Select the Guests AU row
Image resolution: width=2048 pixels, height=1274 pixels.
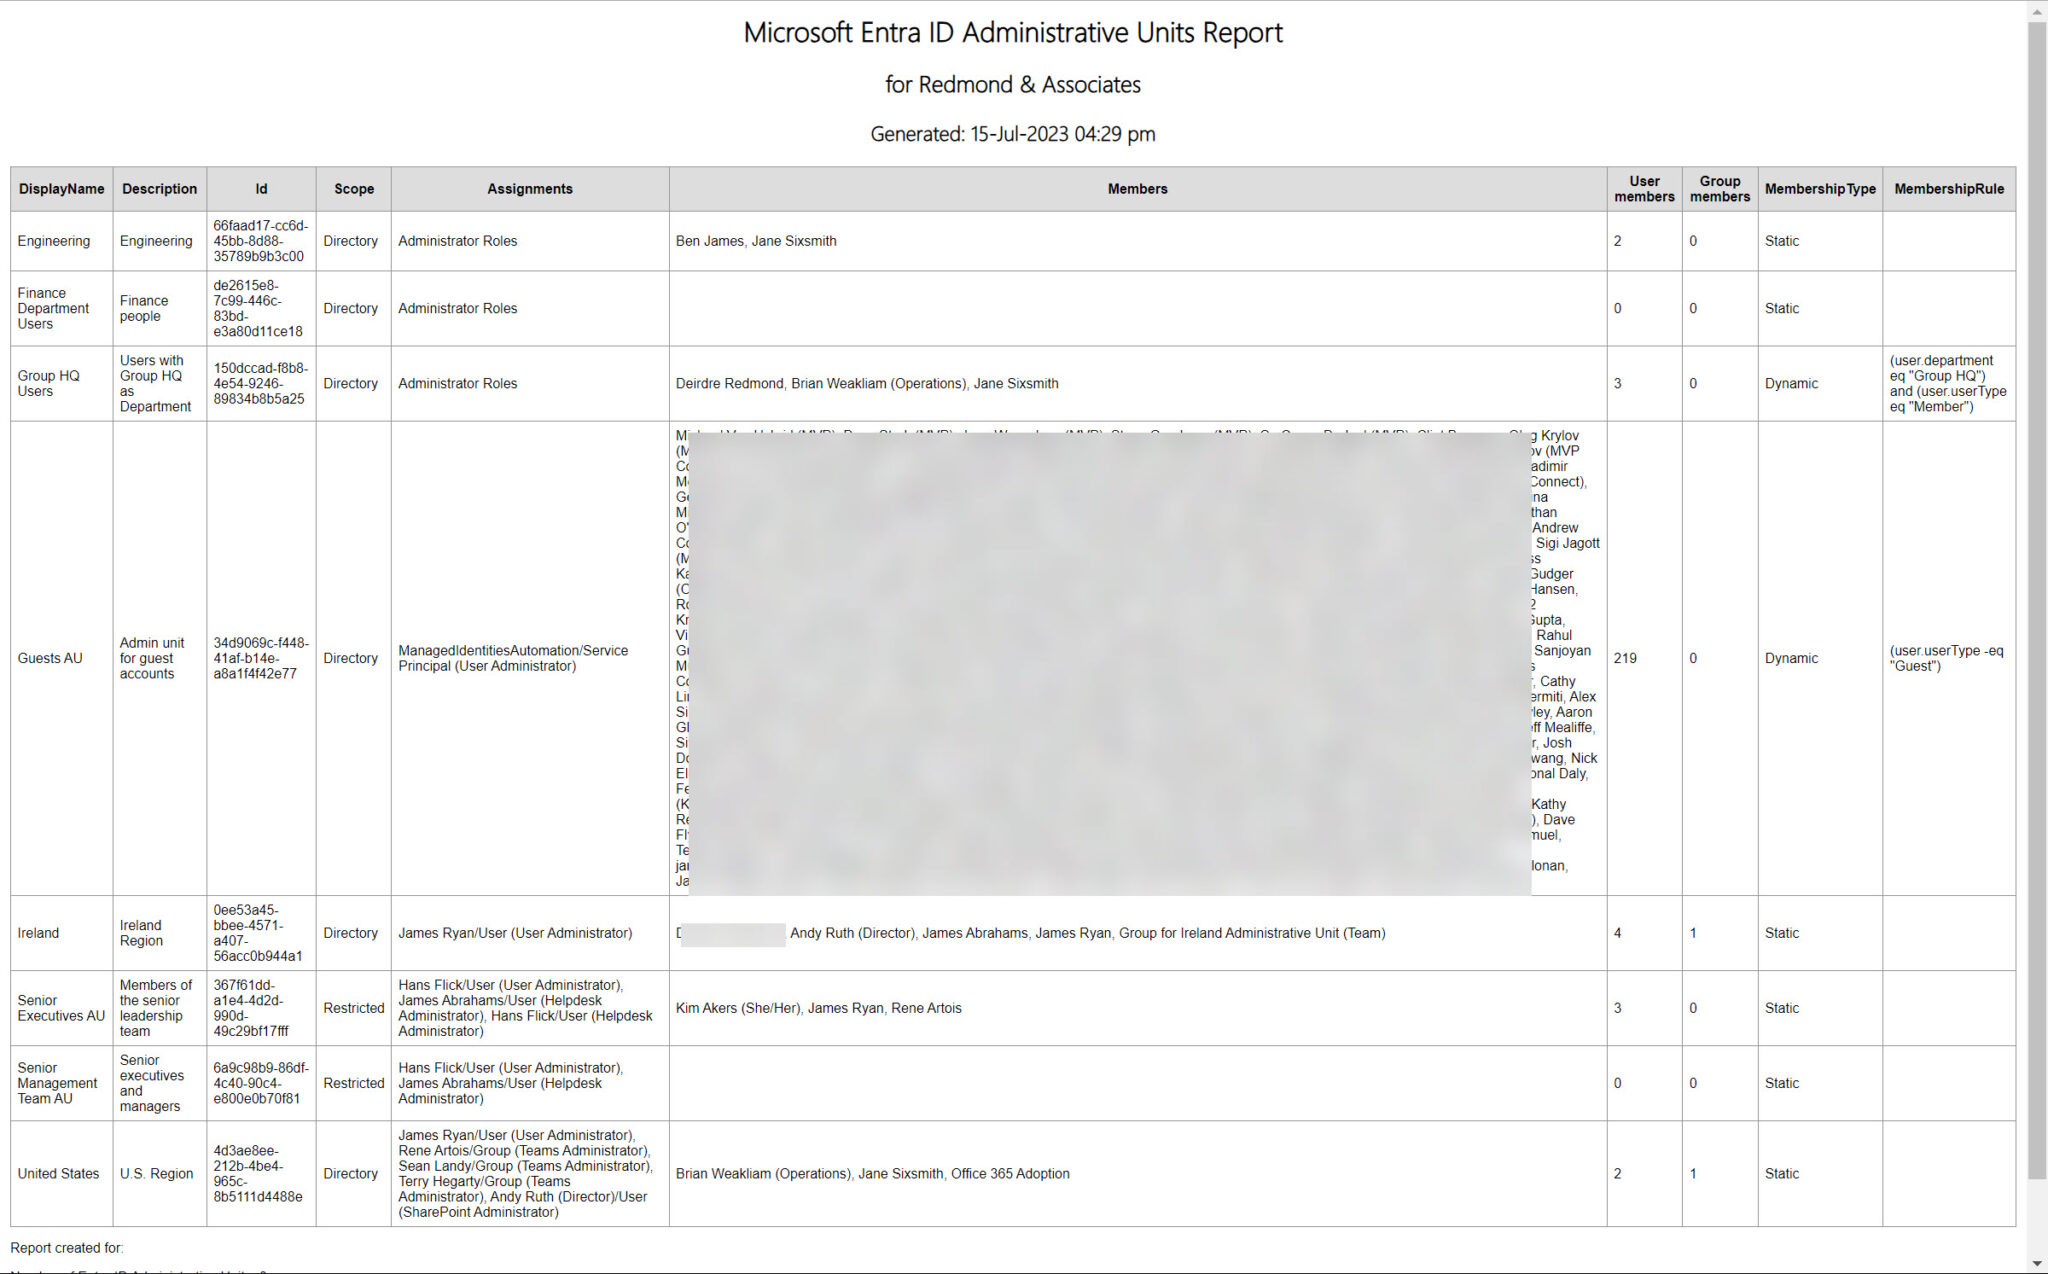click(x=51, y=658)
